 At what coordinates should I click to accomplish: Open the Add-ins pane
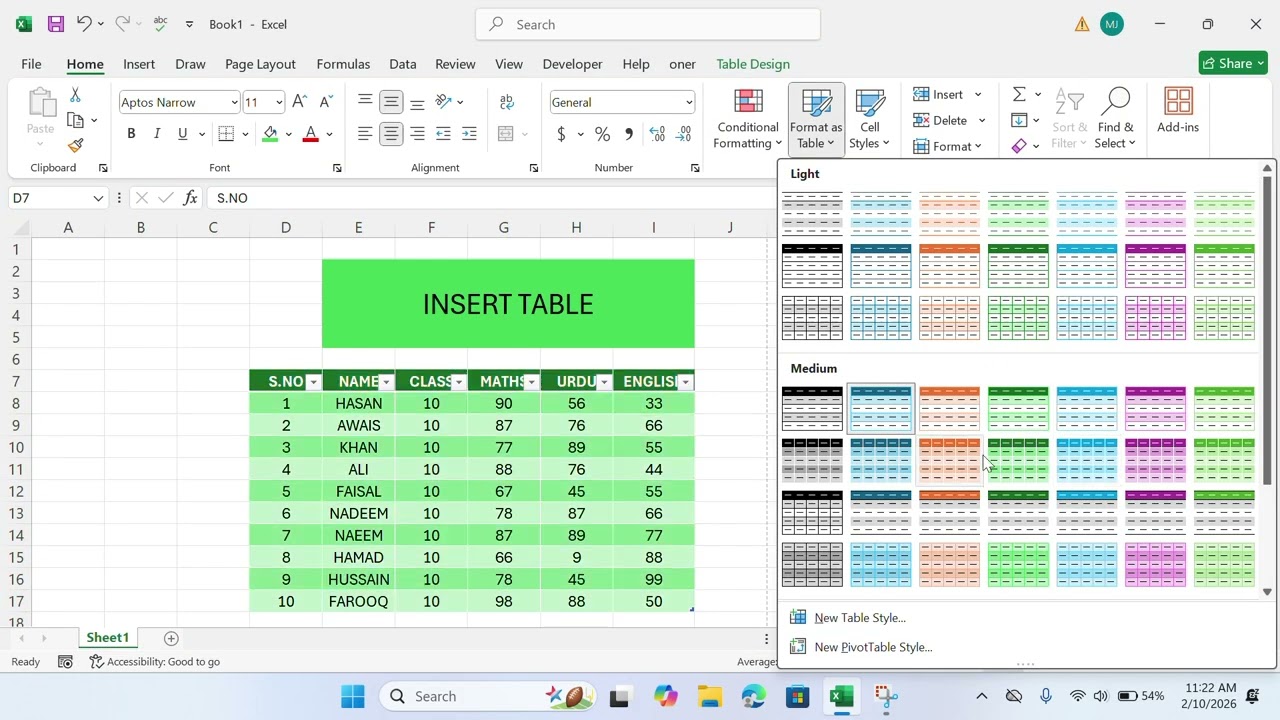point(1178,110)
